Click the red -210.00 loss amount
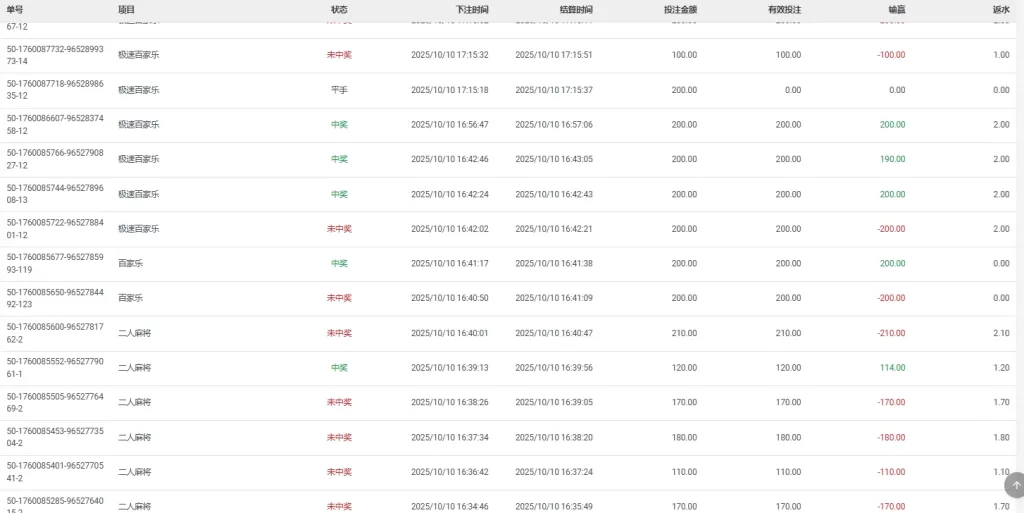This screenshot has height=513, width=1024. [891, 333]
